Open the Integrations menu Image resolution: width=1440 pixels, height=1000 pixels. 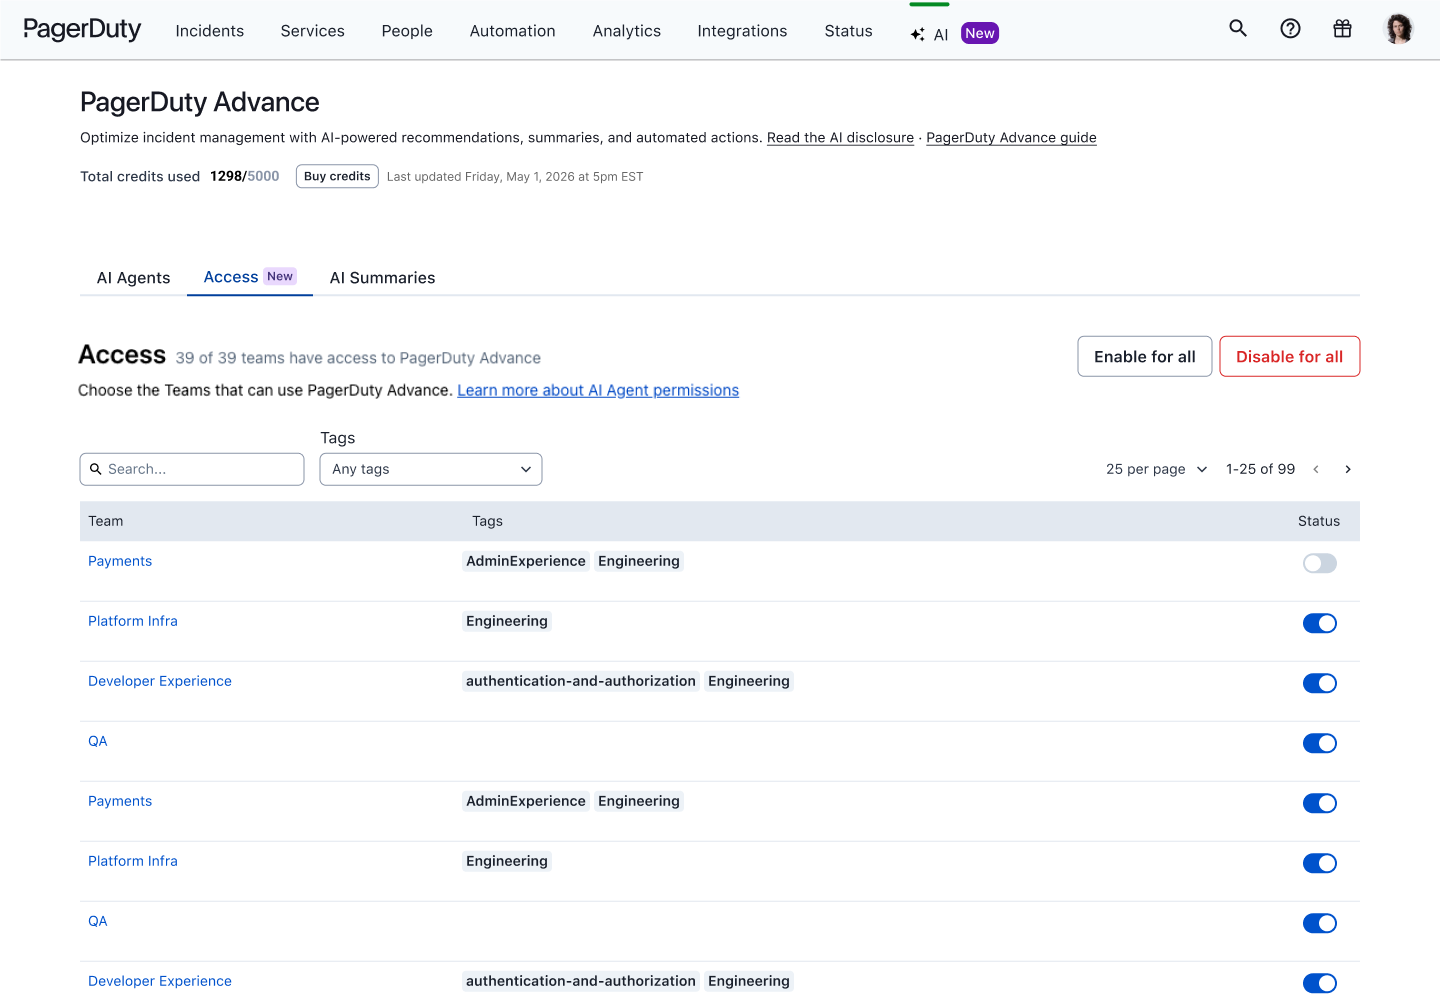pyautogui.click(x=743, y=31)
